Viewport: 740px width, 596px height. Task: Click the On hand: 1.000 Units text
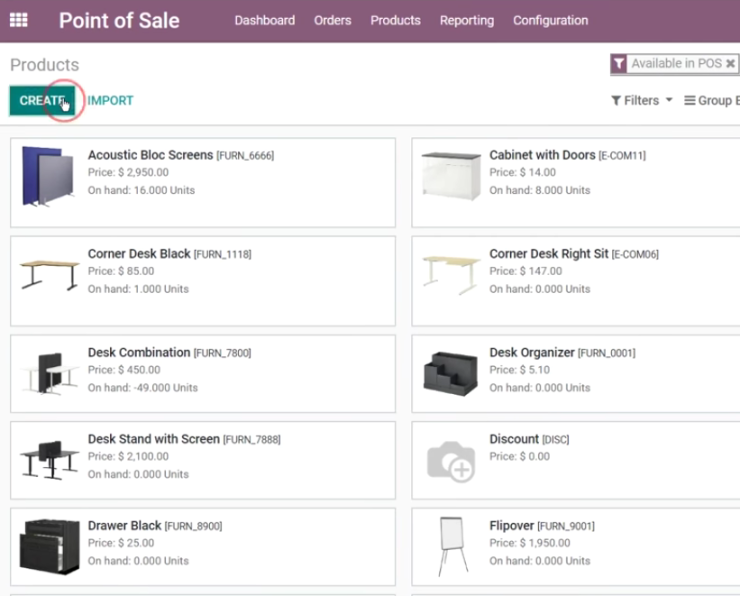(x=138, y=289)
